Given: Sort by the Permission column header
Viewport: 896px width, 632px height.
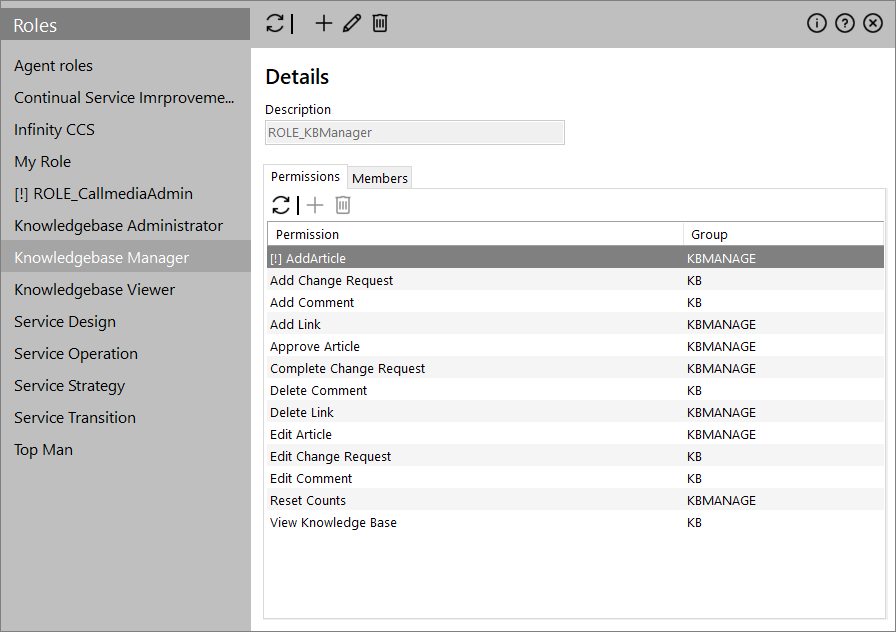Looking at the screenshot, I should (475, 234).
